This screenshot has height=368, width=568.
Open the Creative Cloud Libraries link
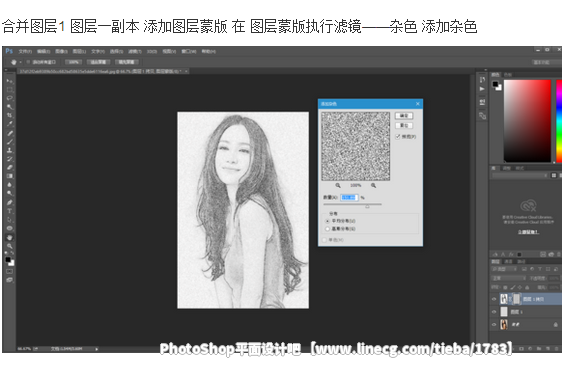pos(528,232)
